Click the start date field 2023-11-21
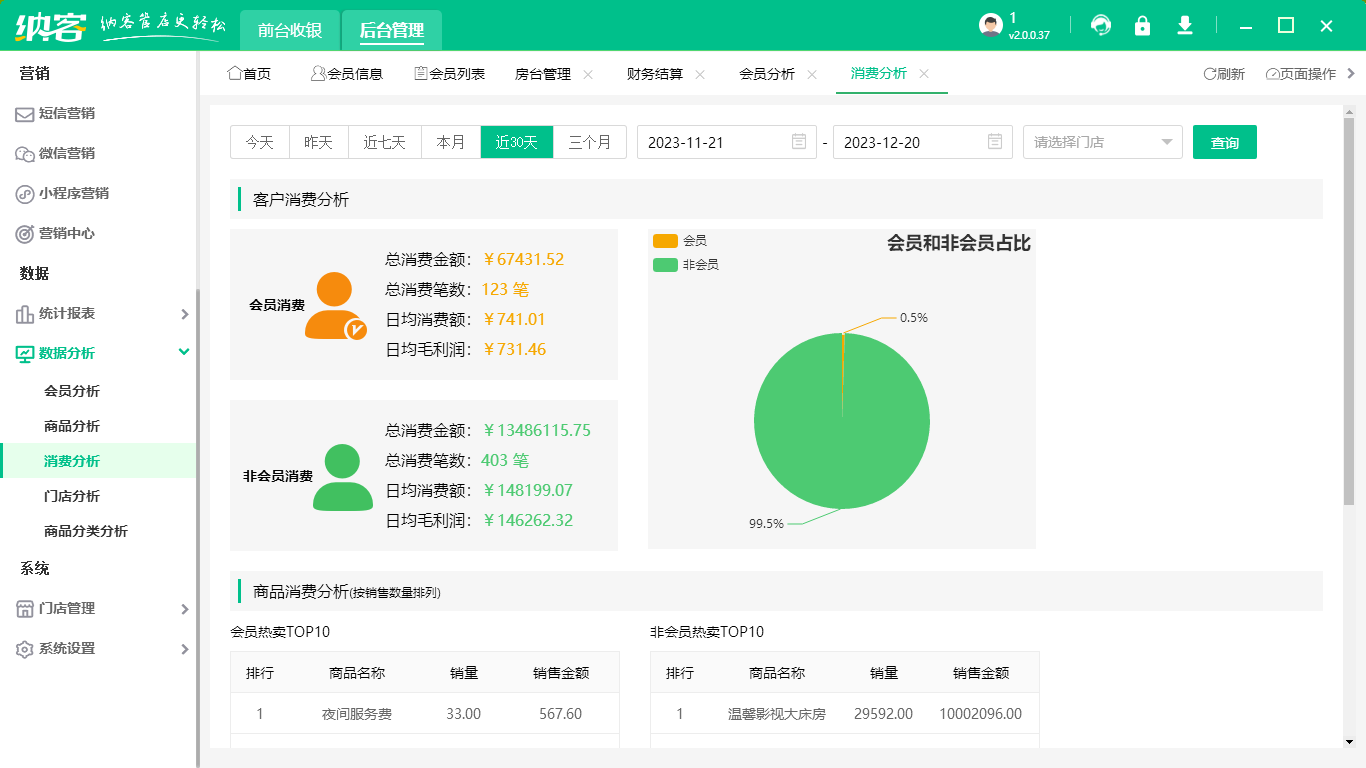The height and width of the screenshot is (768, 1366). coord(727,142)
